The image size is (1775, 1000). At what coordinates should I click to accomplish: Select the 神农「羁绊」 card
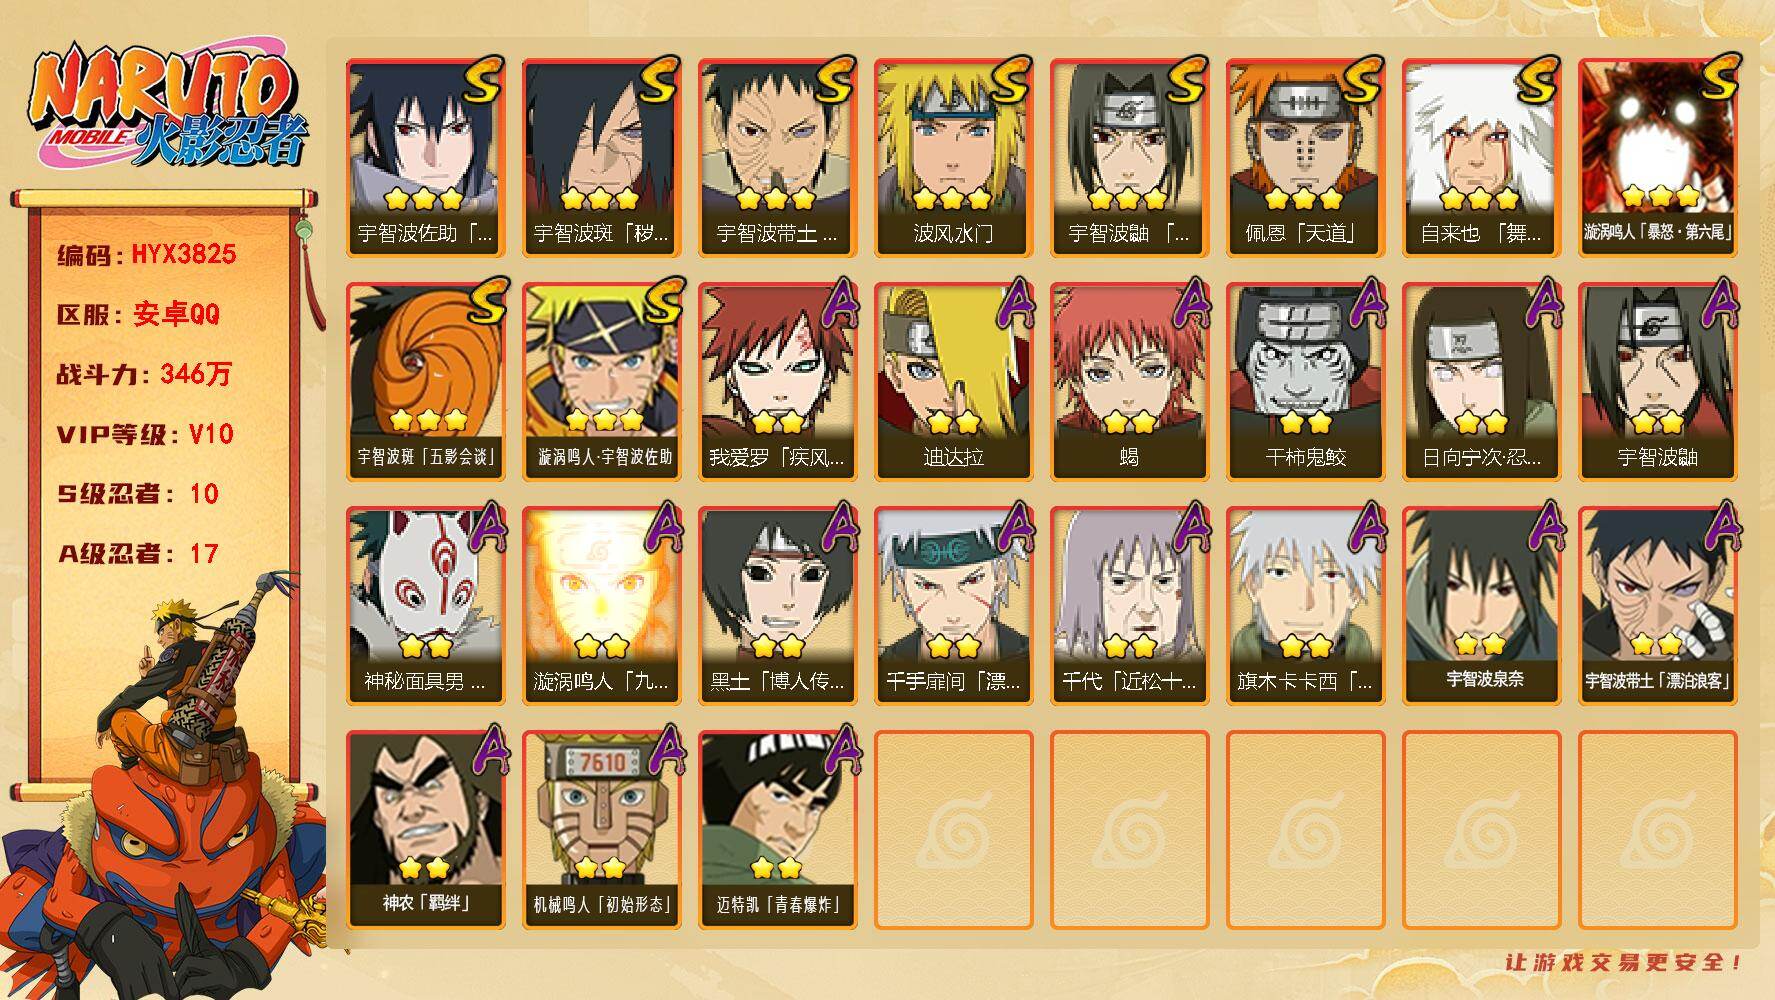[425, 830]
